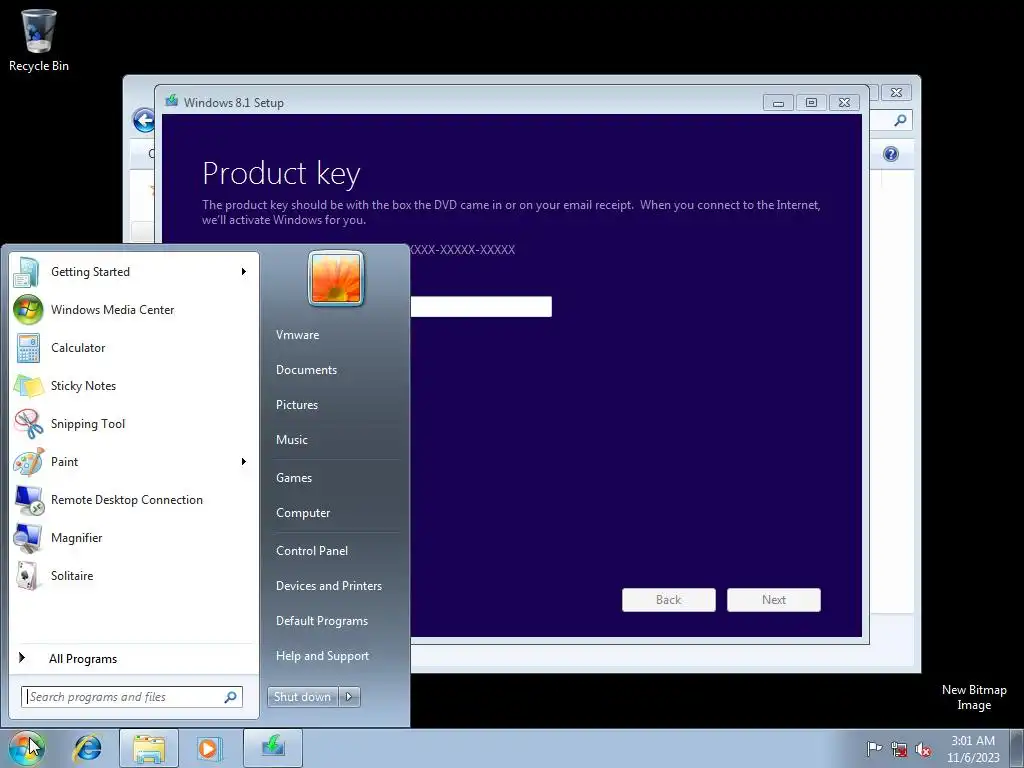Open Paint from the Start menu

(134, 461)
